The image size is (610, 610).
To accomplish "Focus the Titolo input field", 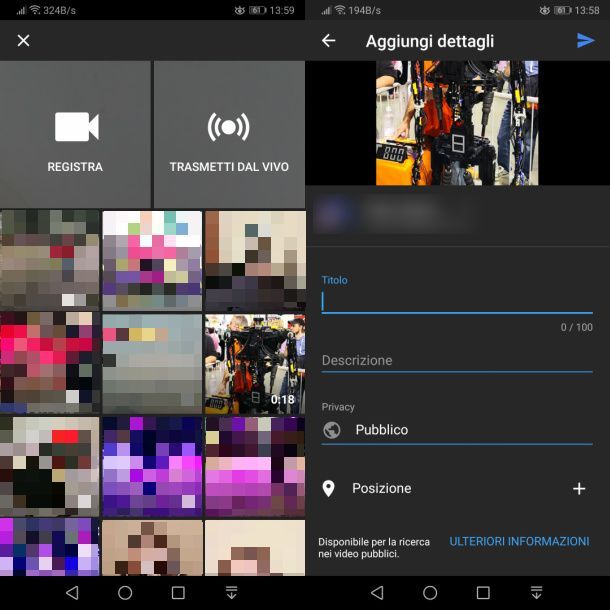I will 457,302.
